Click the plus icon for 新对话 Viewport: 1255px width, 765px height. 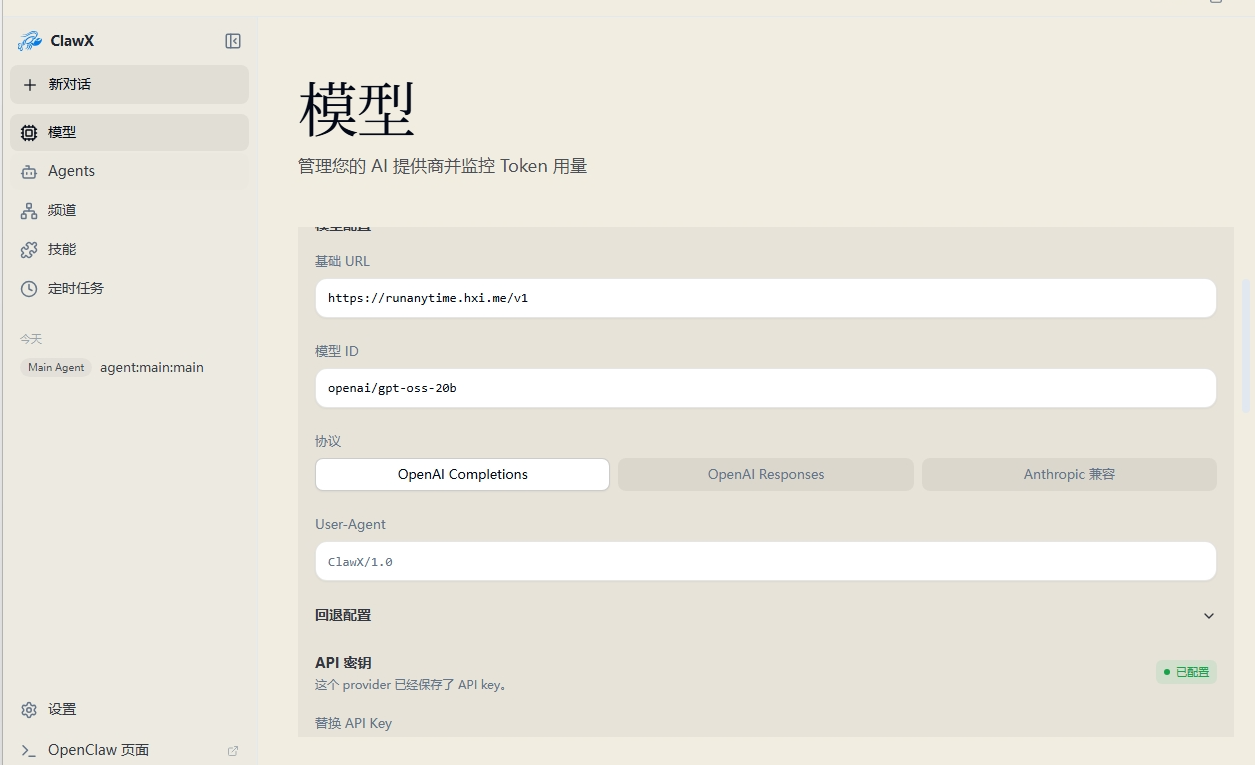(x=30, y=85)
